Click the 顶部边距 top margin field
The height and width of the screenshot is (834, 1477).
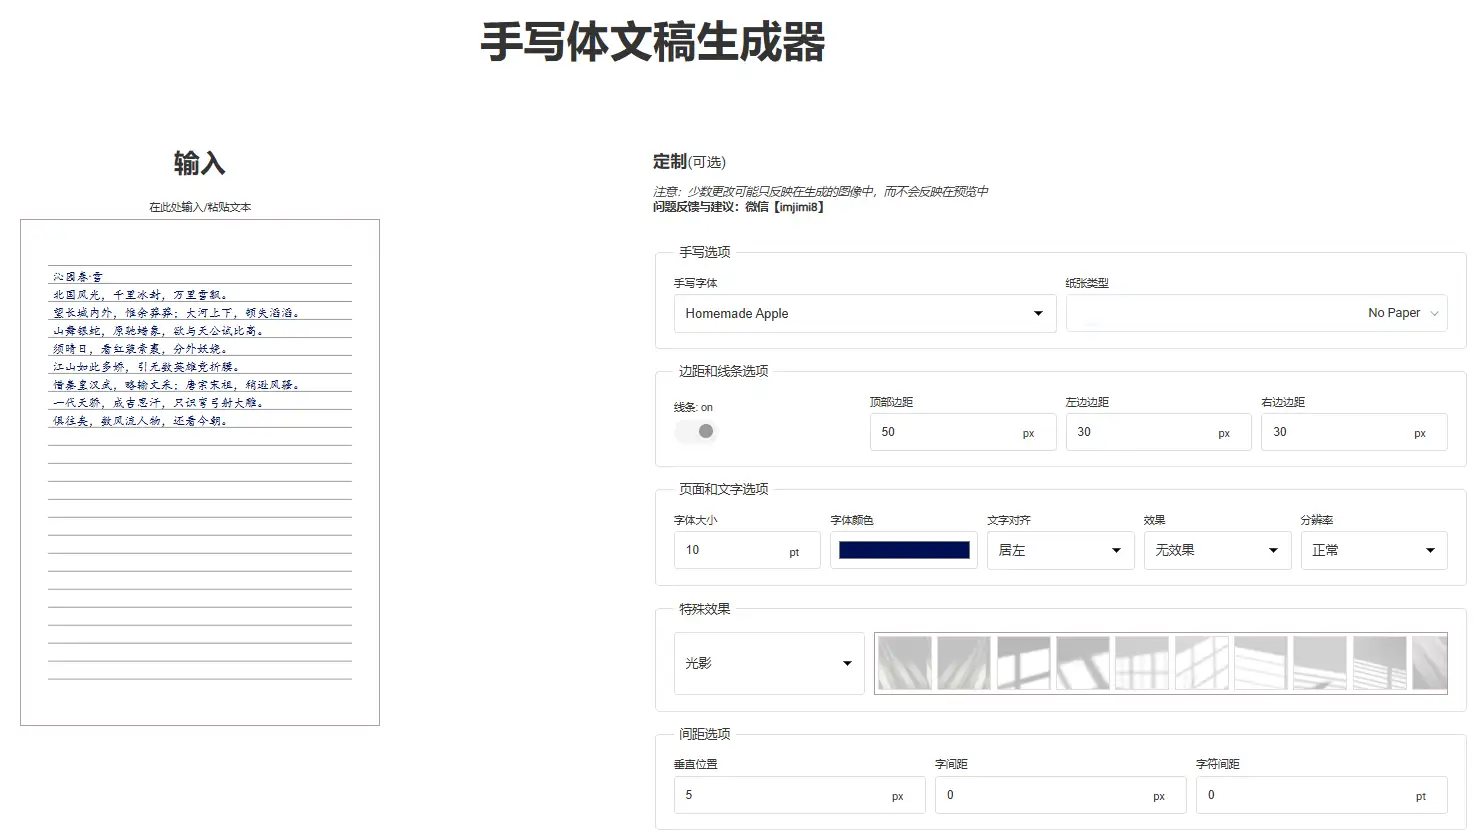point(945,432)
